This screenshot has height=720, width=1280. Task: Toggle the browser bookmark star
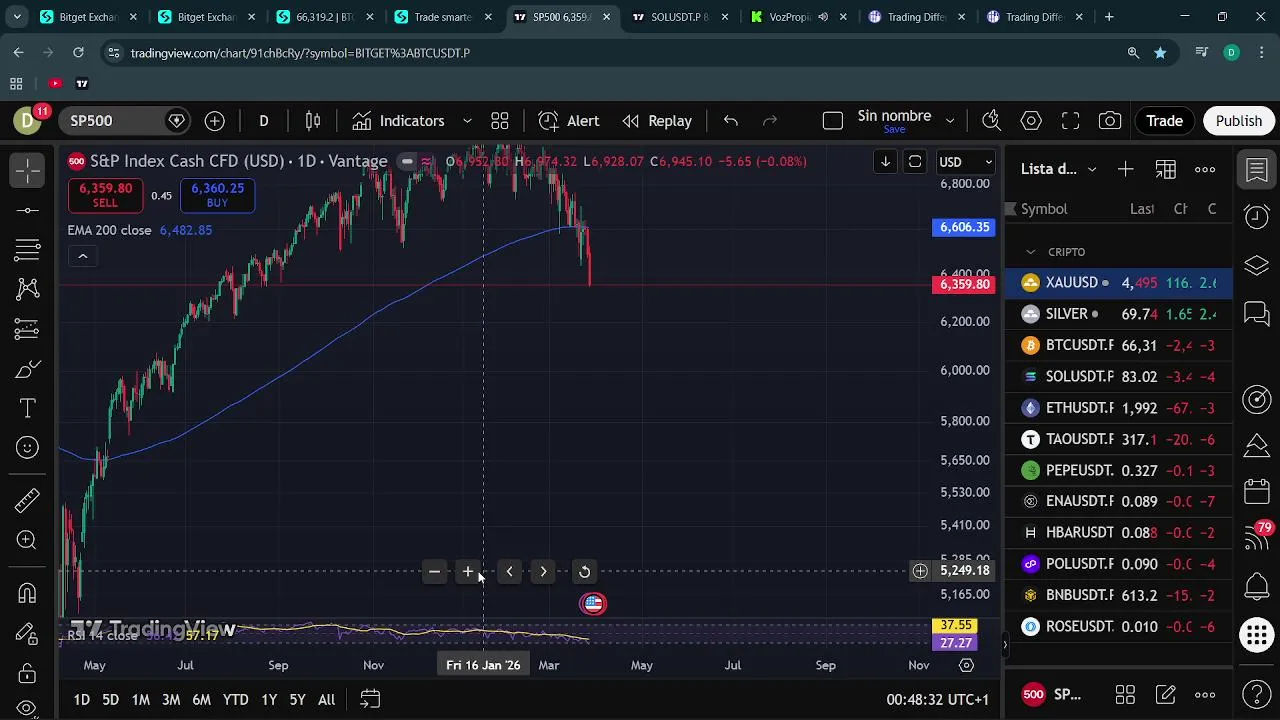pos(1160,53)
